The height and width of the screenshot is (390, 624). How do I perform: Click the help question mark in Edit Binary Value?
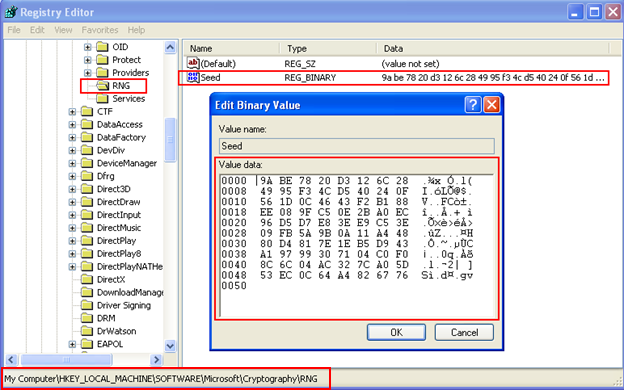click(472, 105)
